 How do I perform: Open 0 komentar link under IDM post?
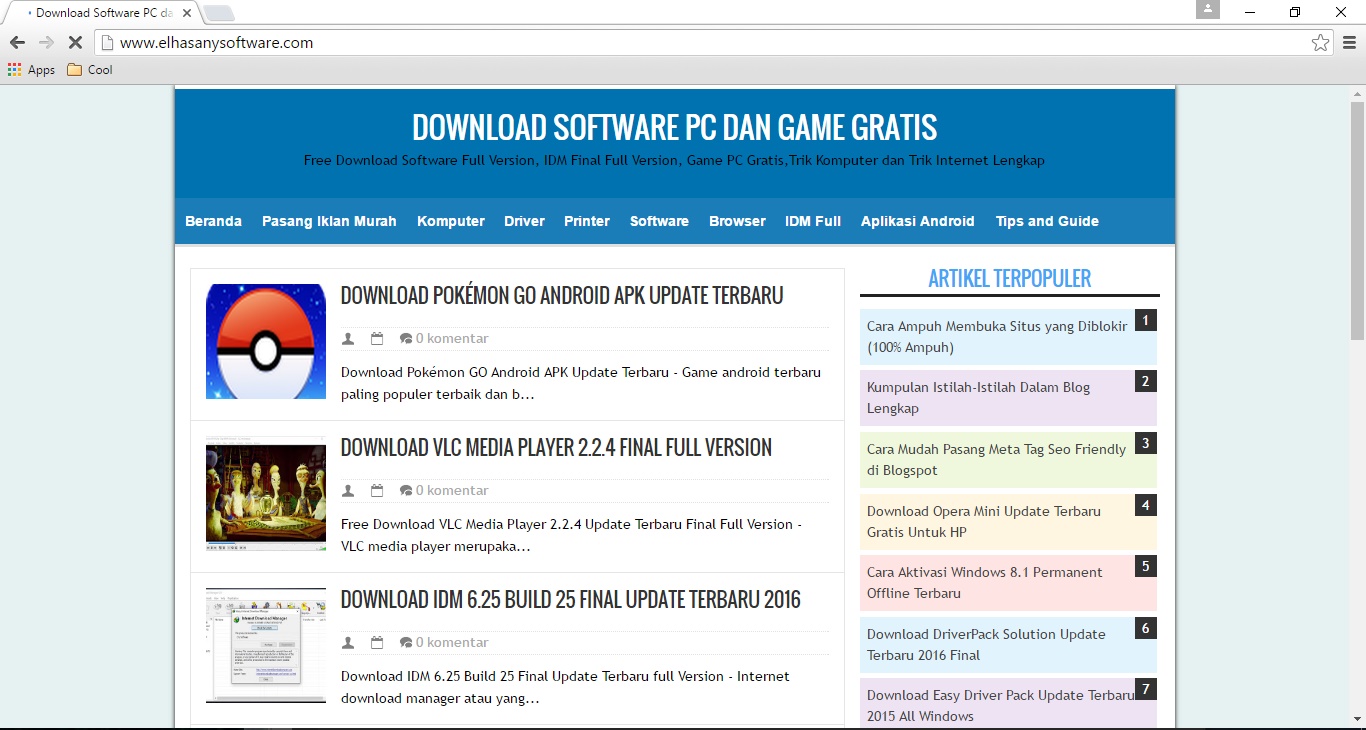pyautogui.click(x=452, y=643)
